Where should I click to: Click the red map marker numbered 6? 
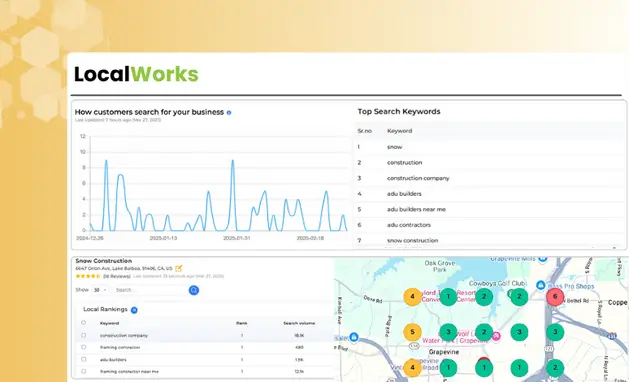555,297
